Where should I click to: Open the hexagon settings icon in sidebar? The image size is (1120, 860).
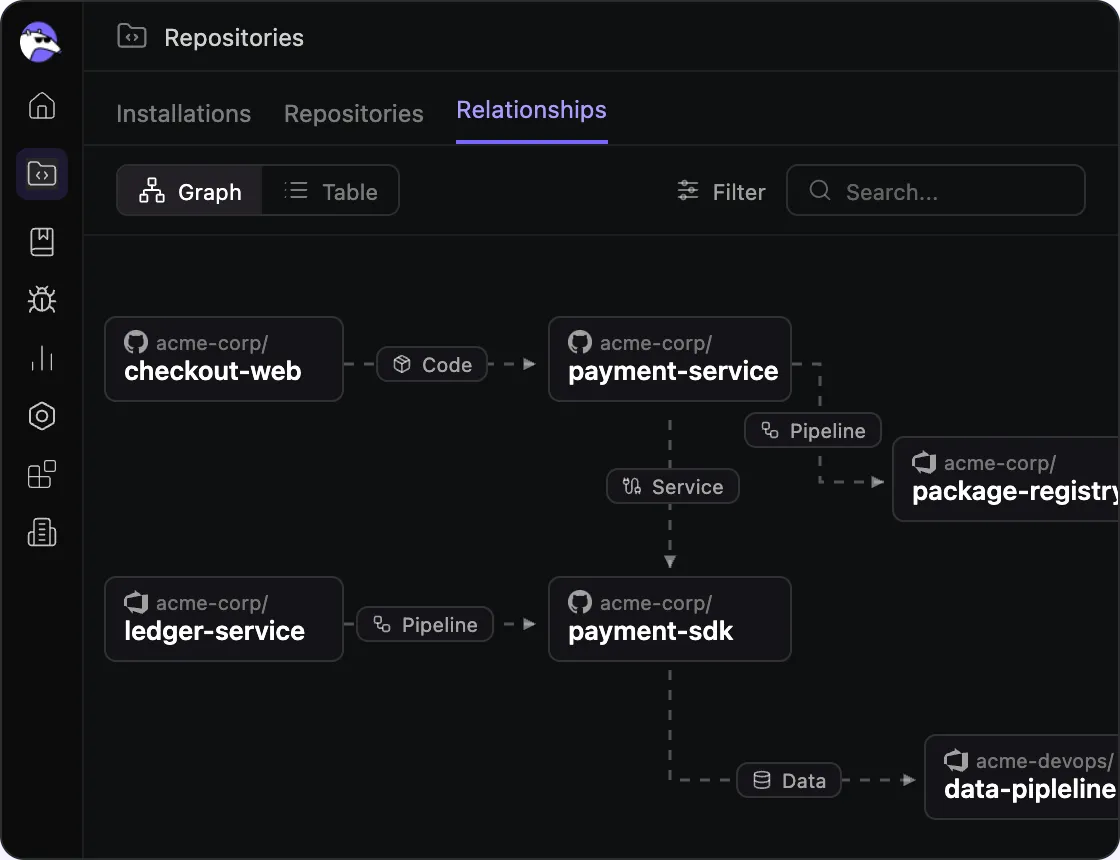tap(42, 416)
